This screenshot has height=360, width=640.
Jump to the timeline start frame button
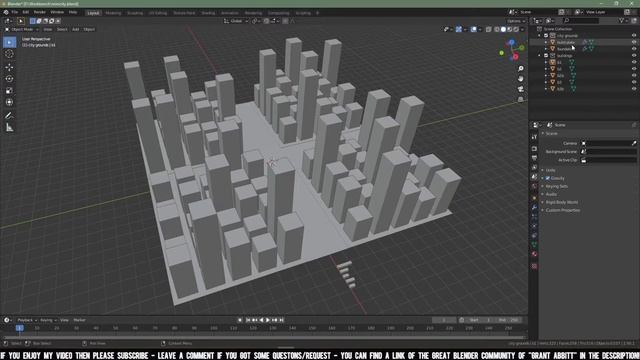(248, 320)
